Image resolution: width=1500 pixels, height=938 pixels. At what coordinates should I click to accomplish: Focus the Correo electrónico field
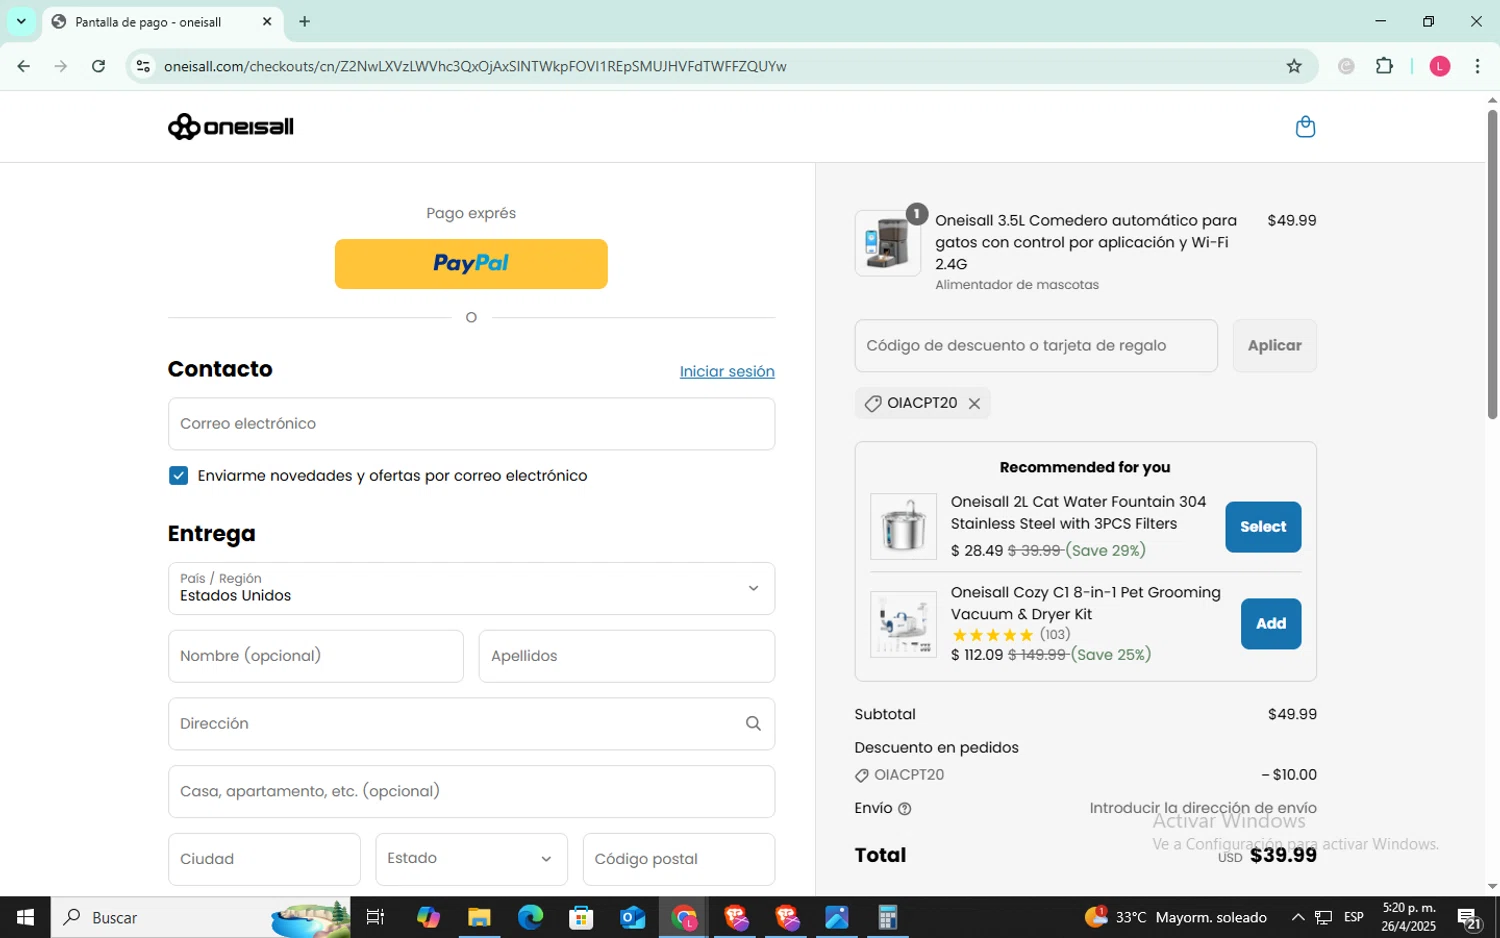[x=471, y=424]
